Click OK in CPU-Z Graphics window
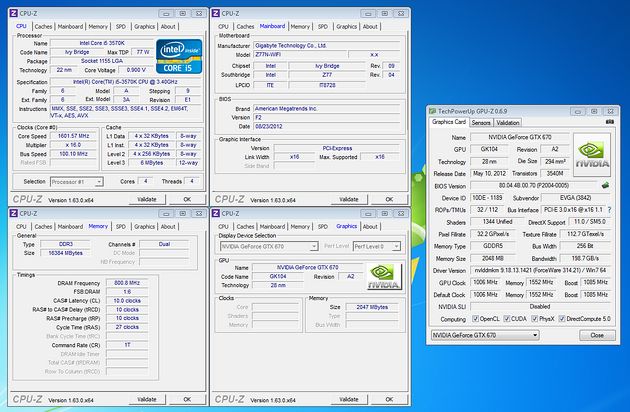Image resolution: width=630 pixels, height=412 pixels. [x=389, y=400]
